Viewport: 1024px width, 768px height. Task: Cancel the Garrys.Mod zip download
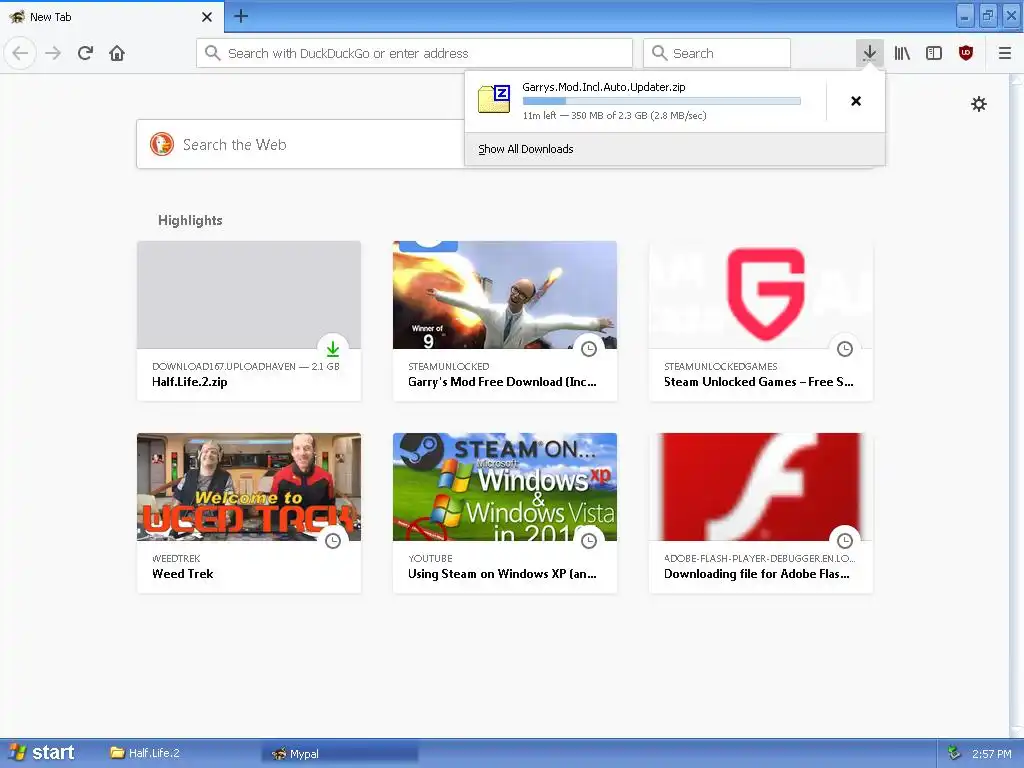tap(856, 101)
